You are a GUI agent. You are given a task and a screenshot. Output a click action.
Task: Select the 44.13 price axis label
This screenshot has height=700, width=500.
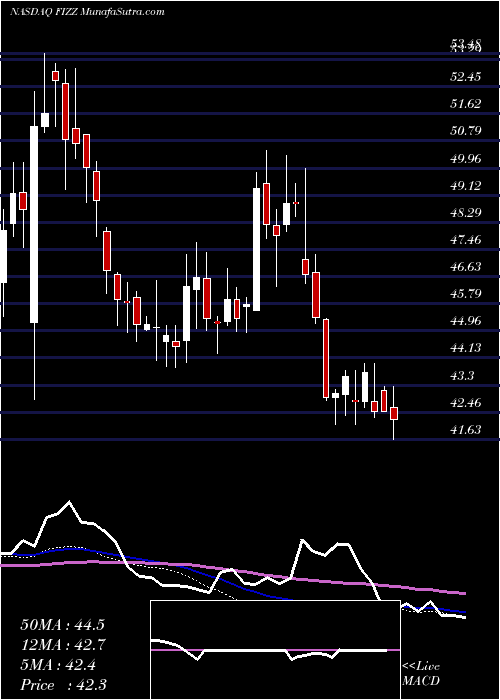click(x=466, y=348)
